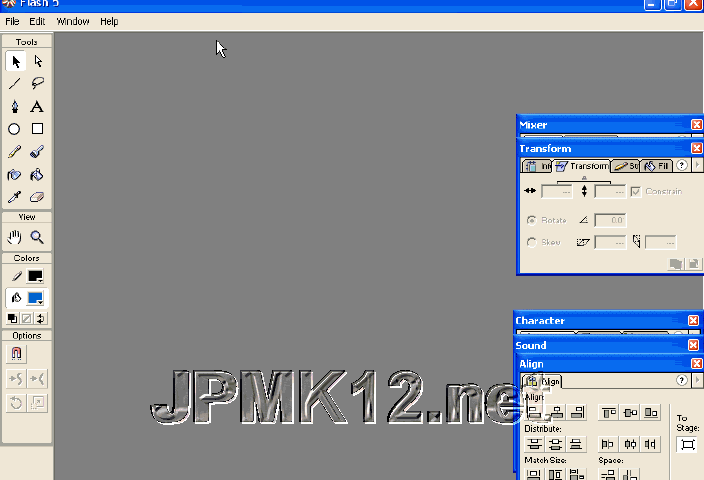This screenshot has width=704, height=480.
Task: Click the Transform panel help button
Action: [x=682, y=165]
